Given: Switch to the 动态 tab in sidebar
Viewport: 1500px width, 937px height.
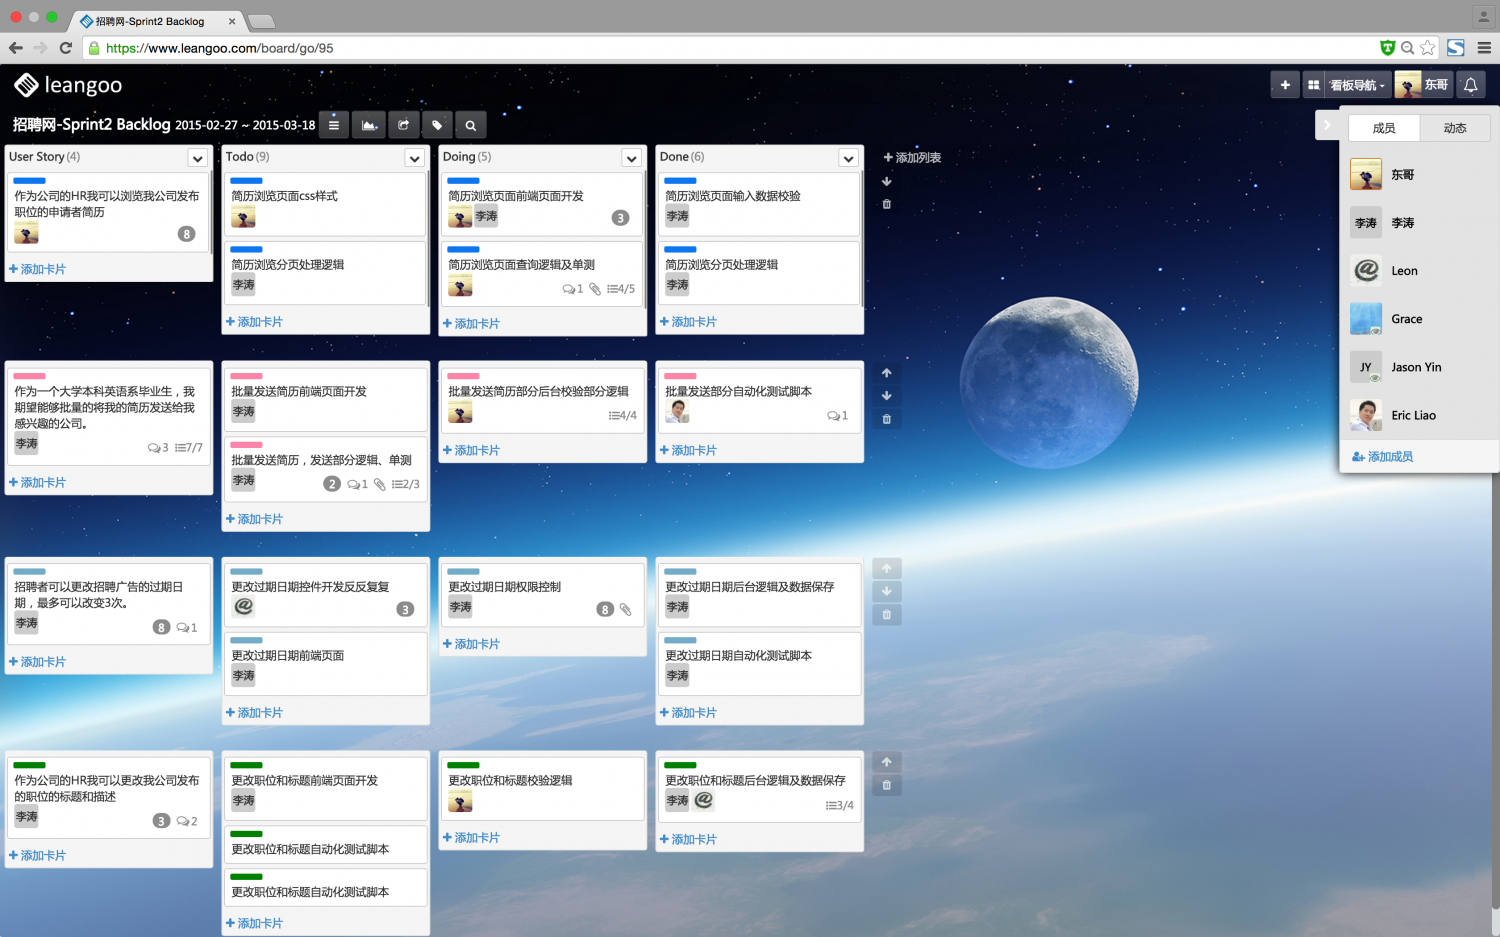Looking at the screenshot, I should coord(1455,128).
